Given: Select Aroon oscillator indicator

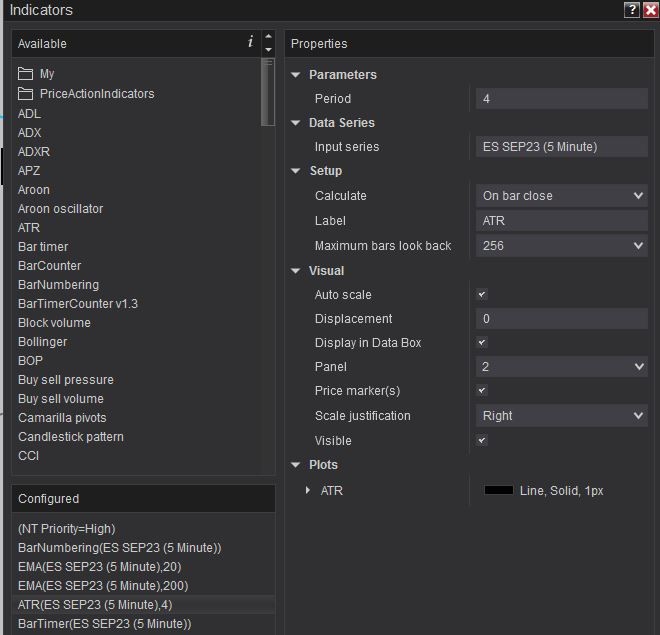Looking at the screenshot, I should (x=61, y=209).
